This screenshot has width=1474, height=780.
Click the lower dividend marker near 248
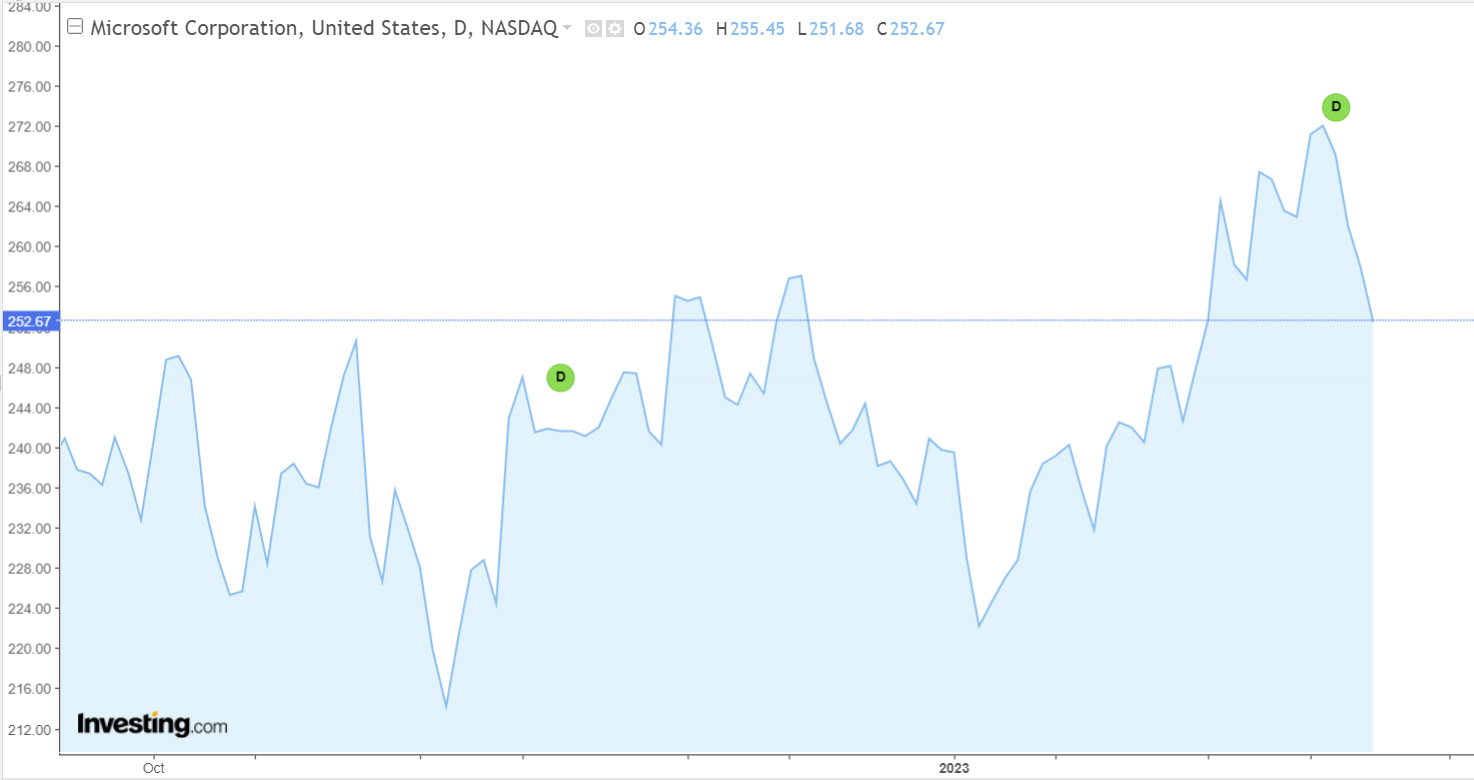click(560, 377)
